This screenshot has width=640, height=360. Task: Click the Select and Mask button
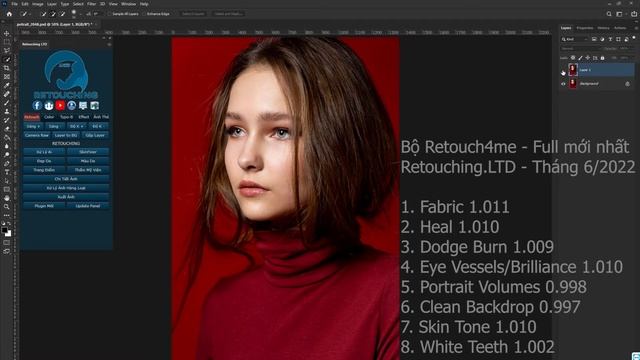[x=229, y=14]
